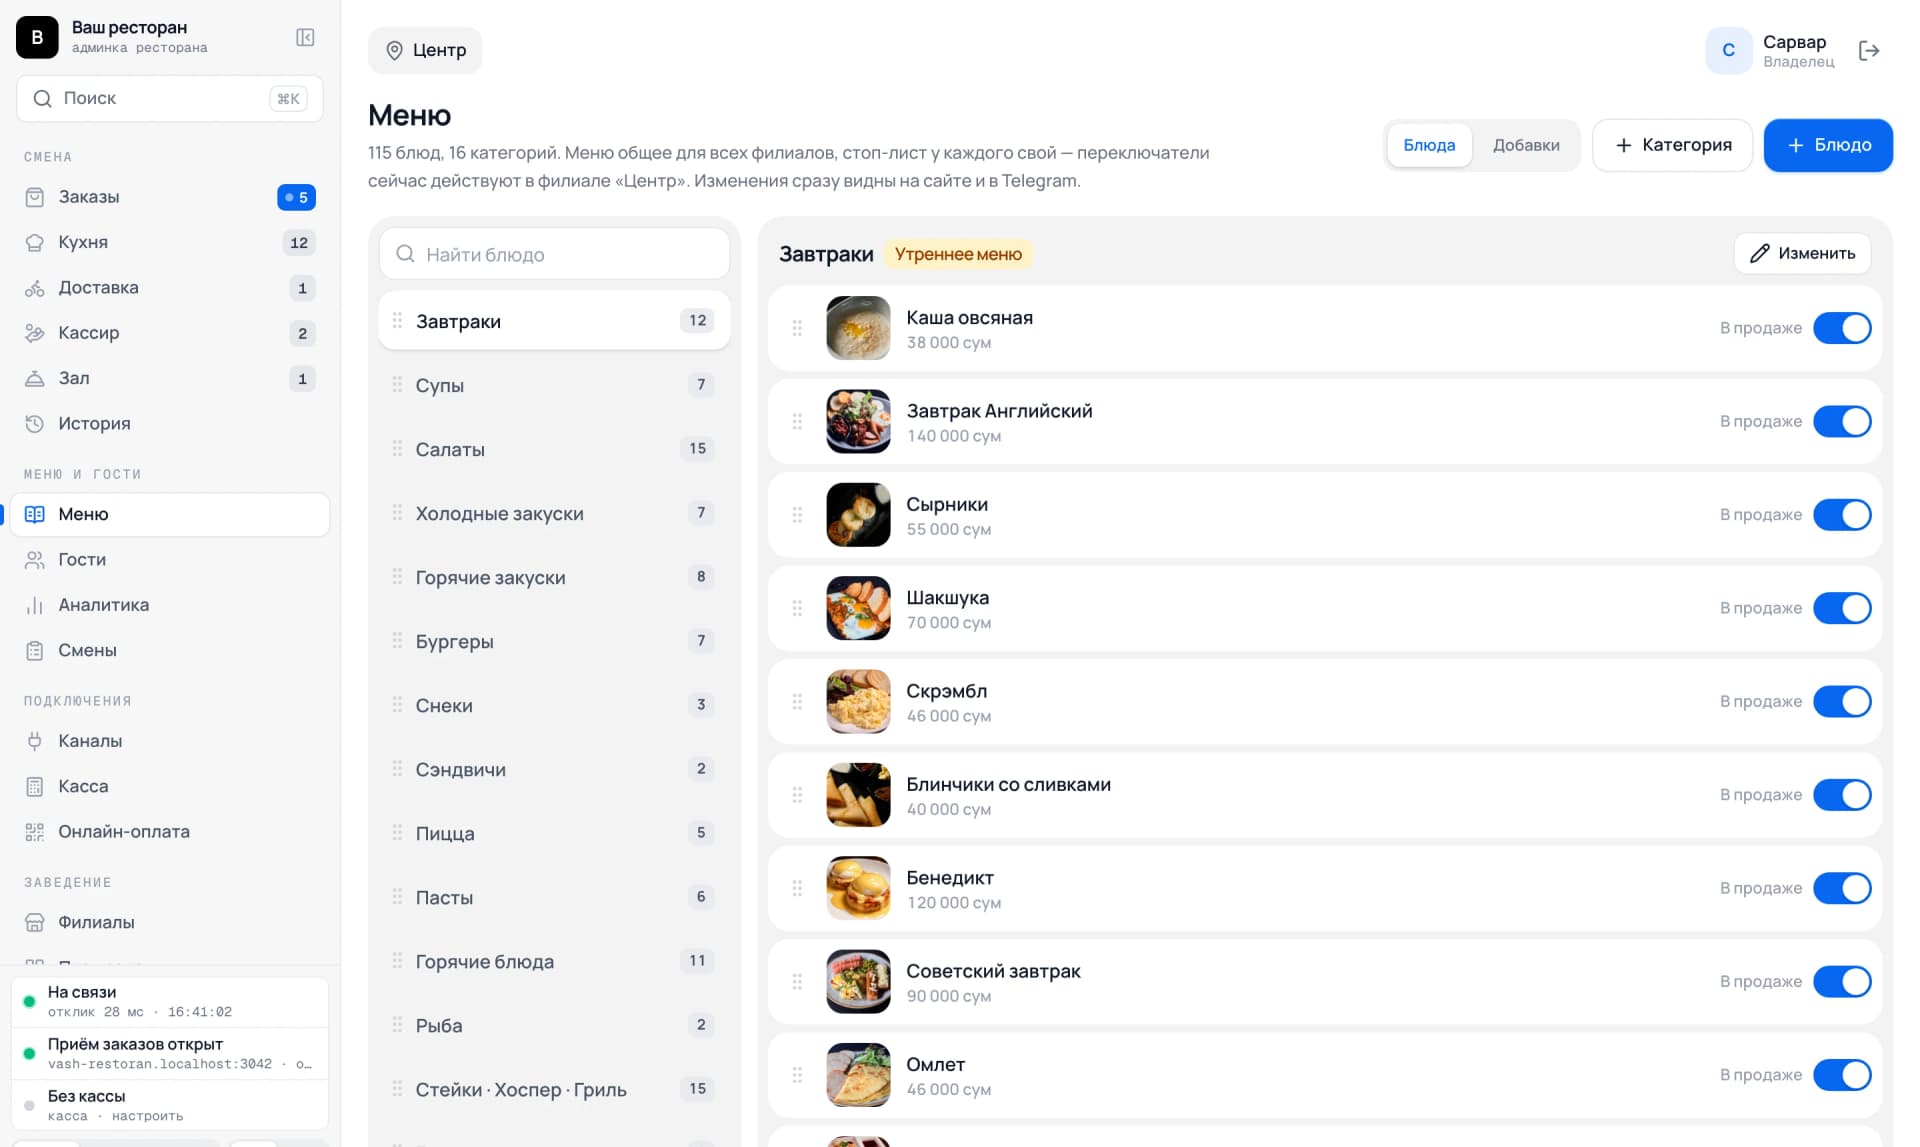Open Онлайн-оплата via the QR code icon
1920x1147 pixels.
[35, 832]
